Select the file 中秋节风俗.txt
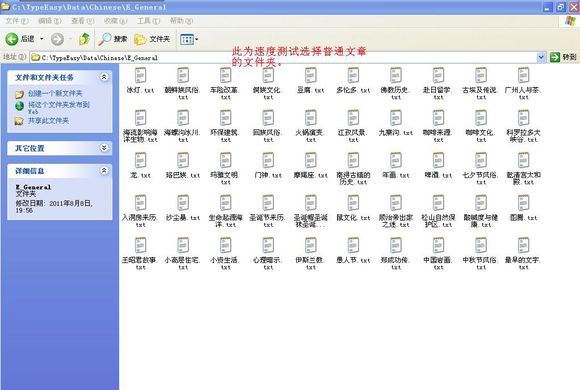Viewport: 580px width, 390px height. 480,253
